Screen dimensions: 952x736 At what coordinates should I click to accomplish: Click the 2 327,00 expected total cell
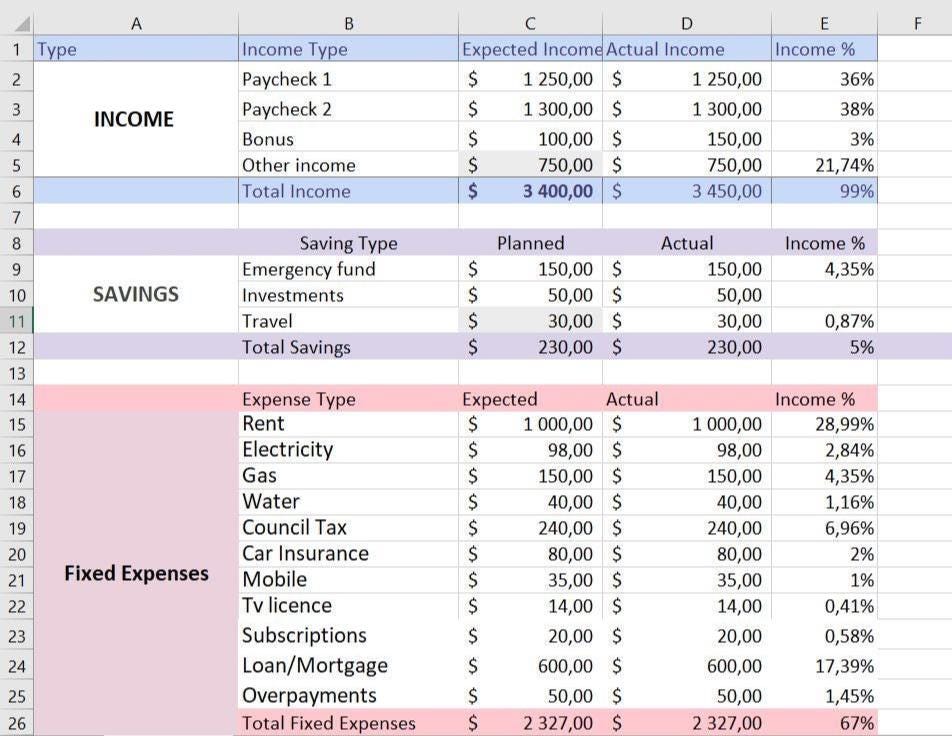point(530,723)
